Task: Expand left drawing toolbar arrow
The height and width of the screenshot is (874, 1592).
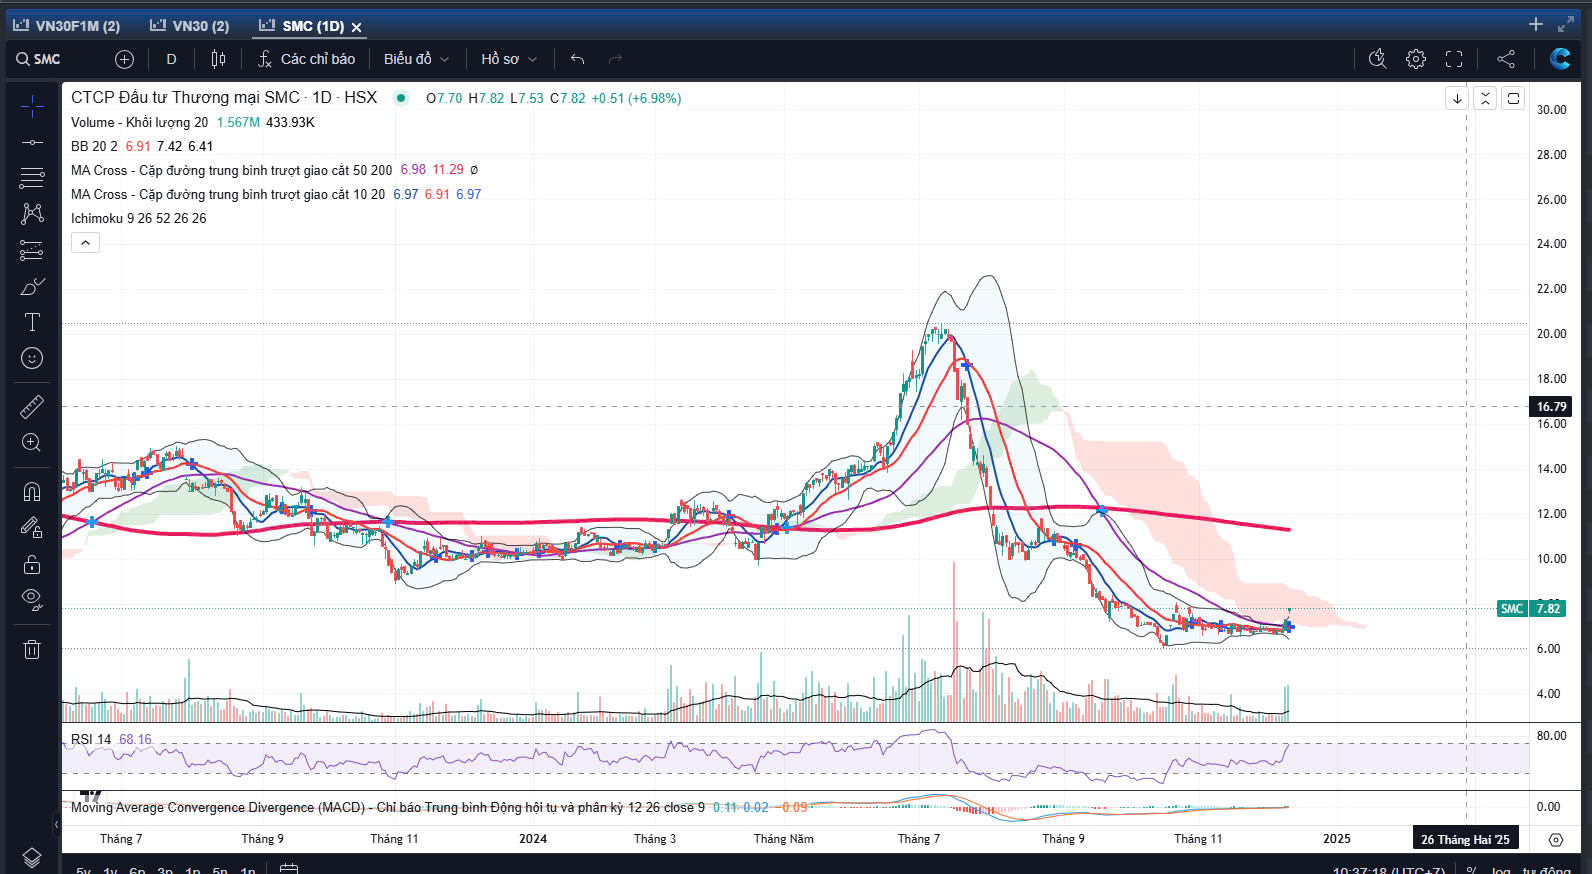Action: [x=56, y=825]
